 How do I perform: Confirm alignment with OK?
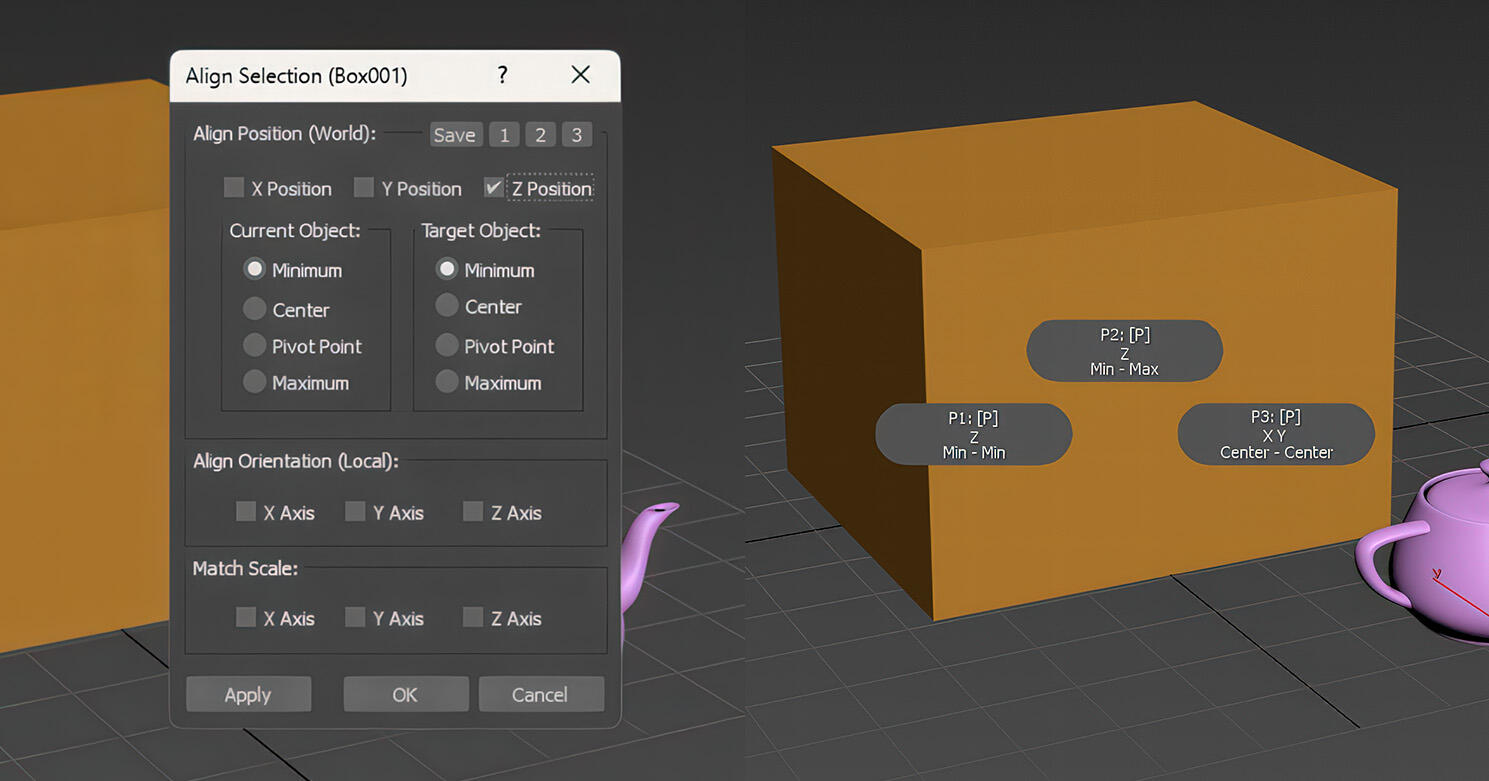pyautogui.click(x=405, y=694)
